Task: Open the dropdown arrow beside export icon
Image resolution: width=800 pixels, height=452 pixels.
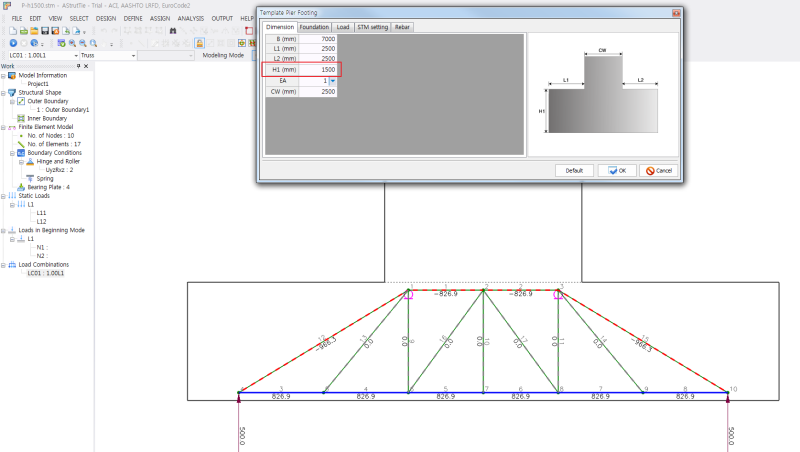Action: [84, 32]
